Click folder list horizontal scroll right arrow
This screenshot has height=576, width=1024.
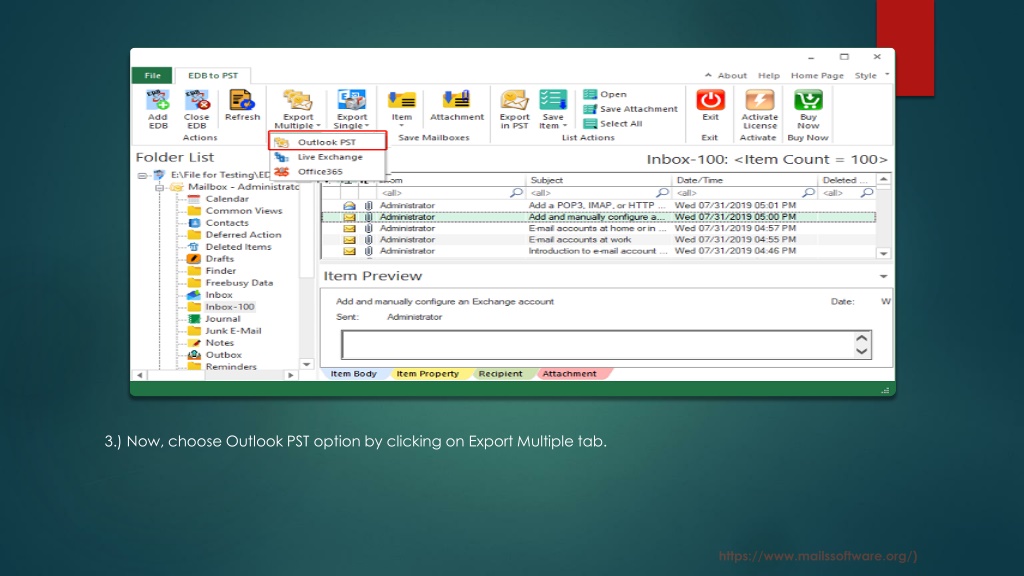pos(291,375)
